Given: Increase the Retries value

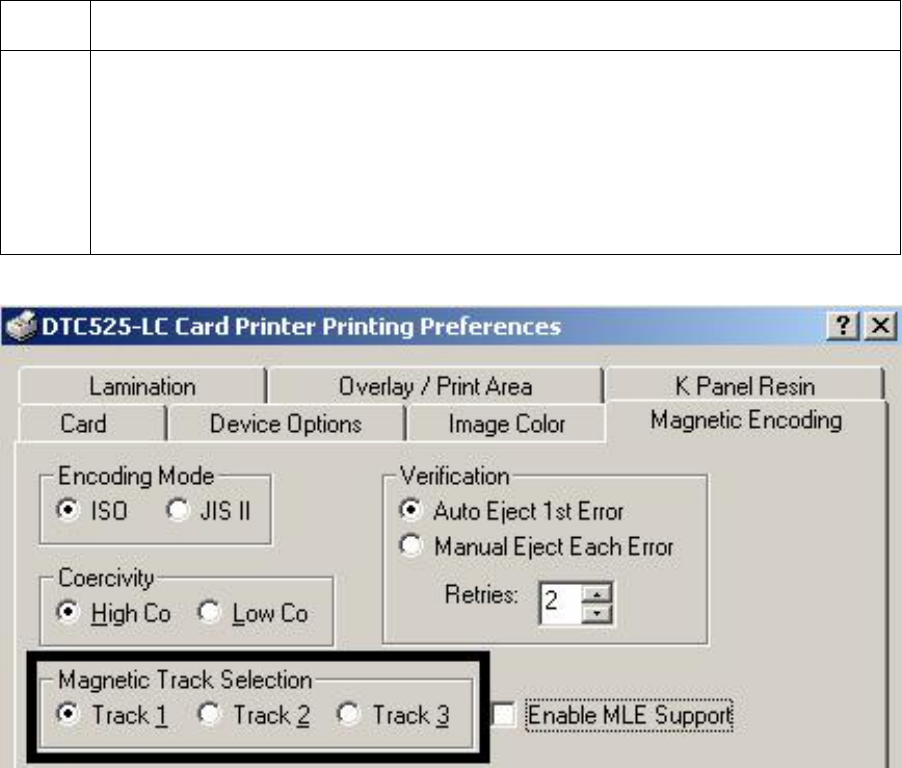Looking at the screenshot, I should (x=598, y=593).
